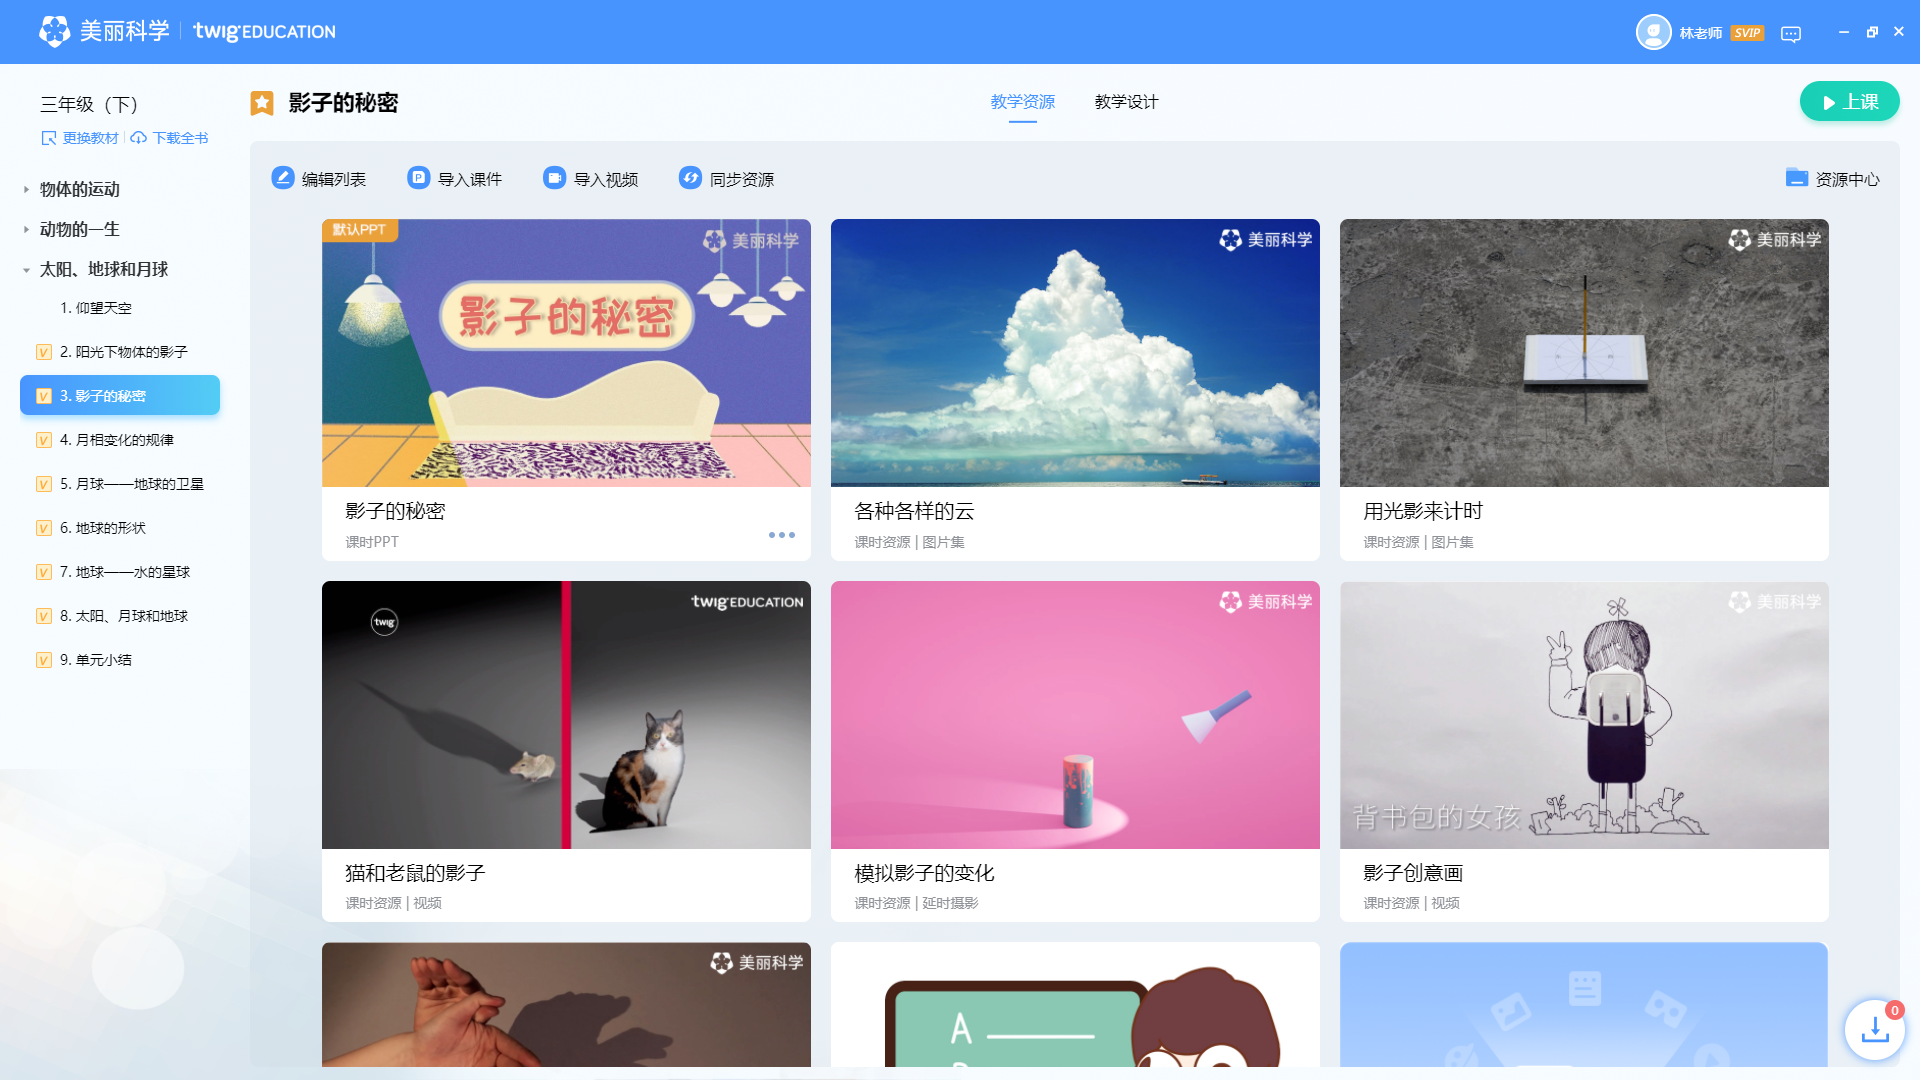Switch to the 教学资源 tab
The height and width of the screenshot is (1080, 1920).
[x=1023, y=102]
